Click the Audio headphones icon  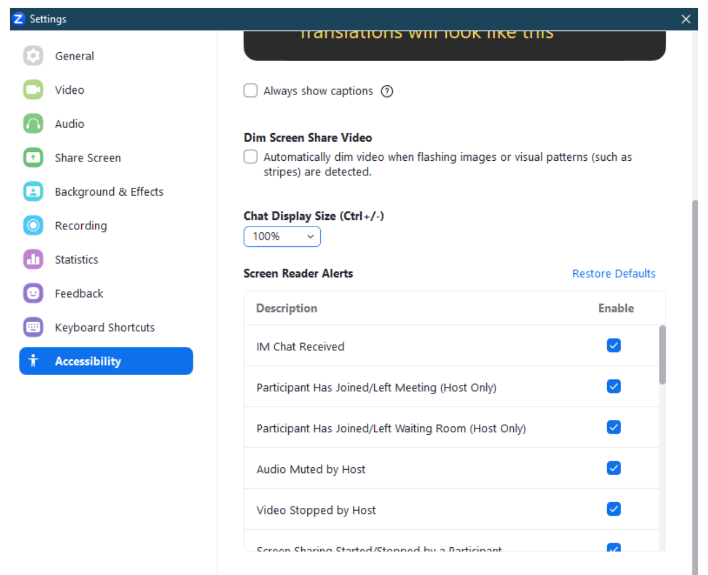(x=33, y=124)
